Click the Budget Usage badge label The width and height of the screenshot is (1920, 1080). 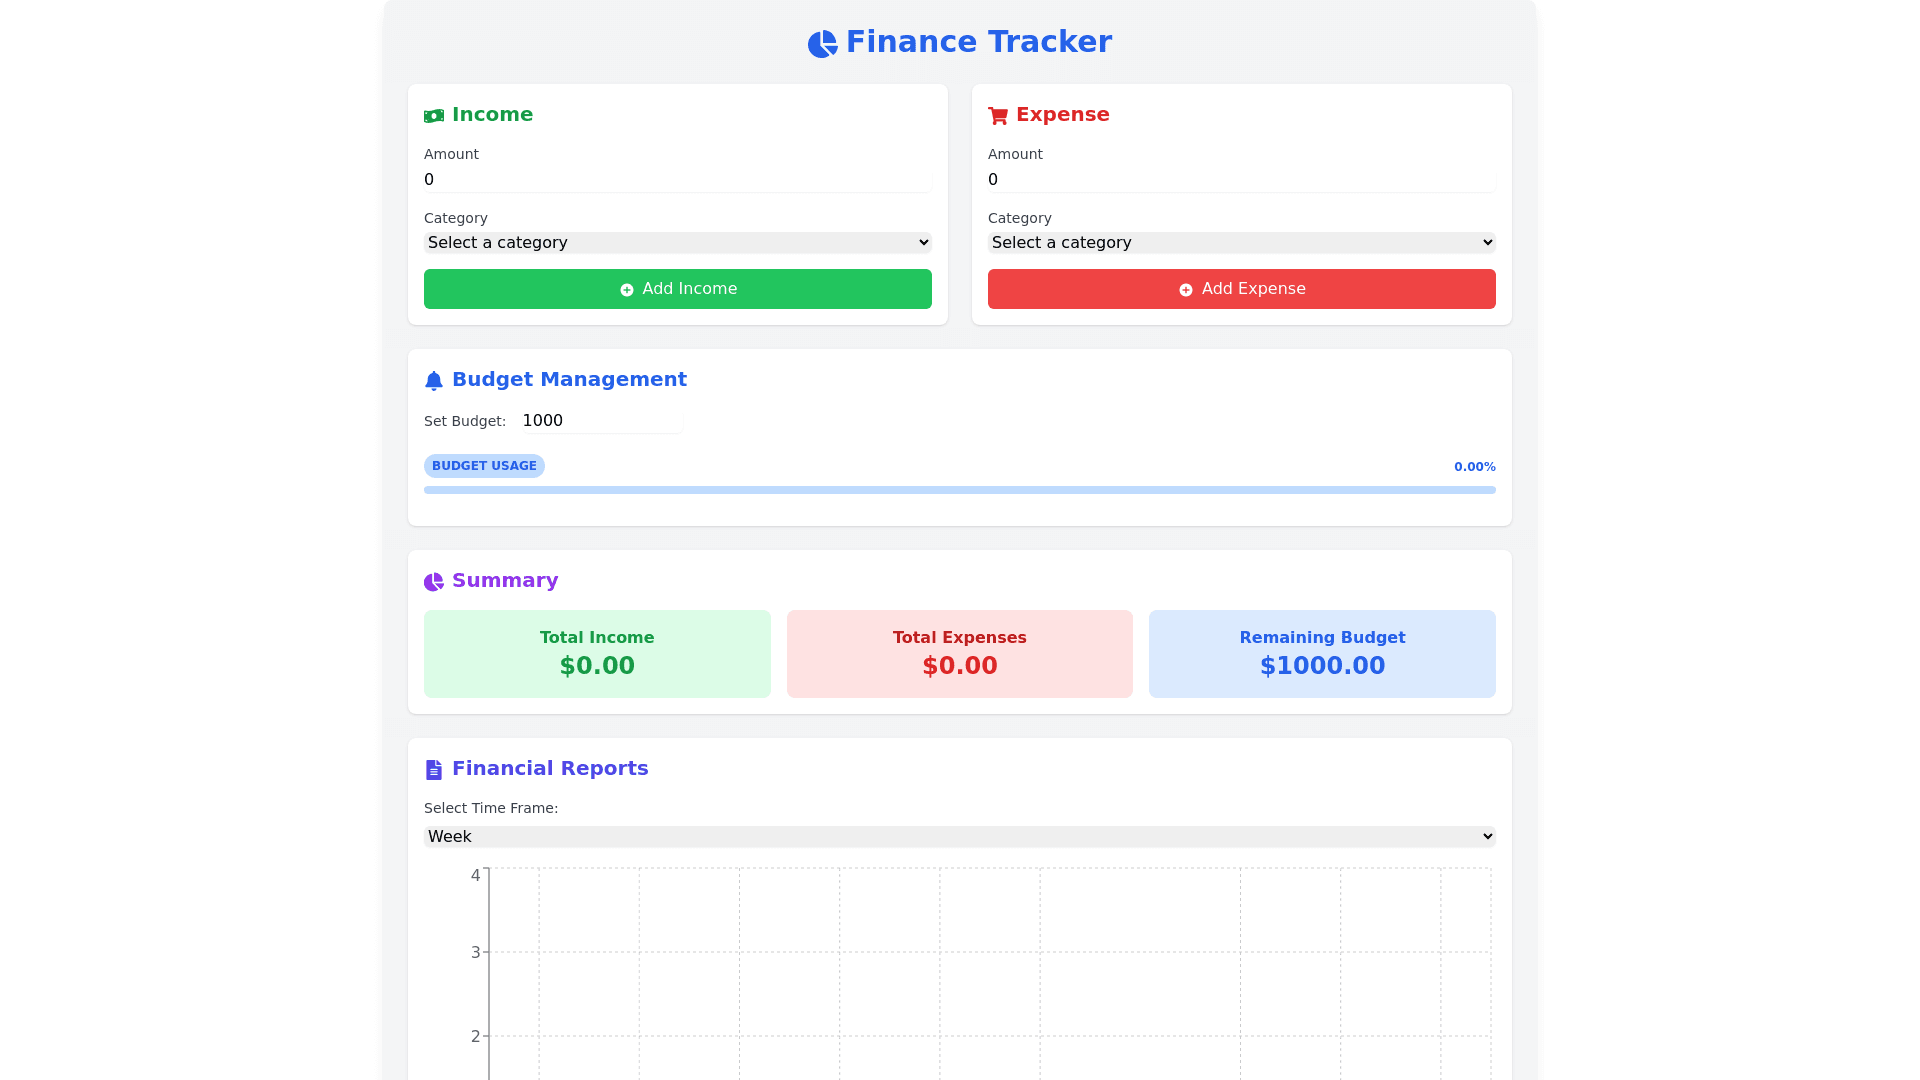(484, 466)
